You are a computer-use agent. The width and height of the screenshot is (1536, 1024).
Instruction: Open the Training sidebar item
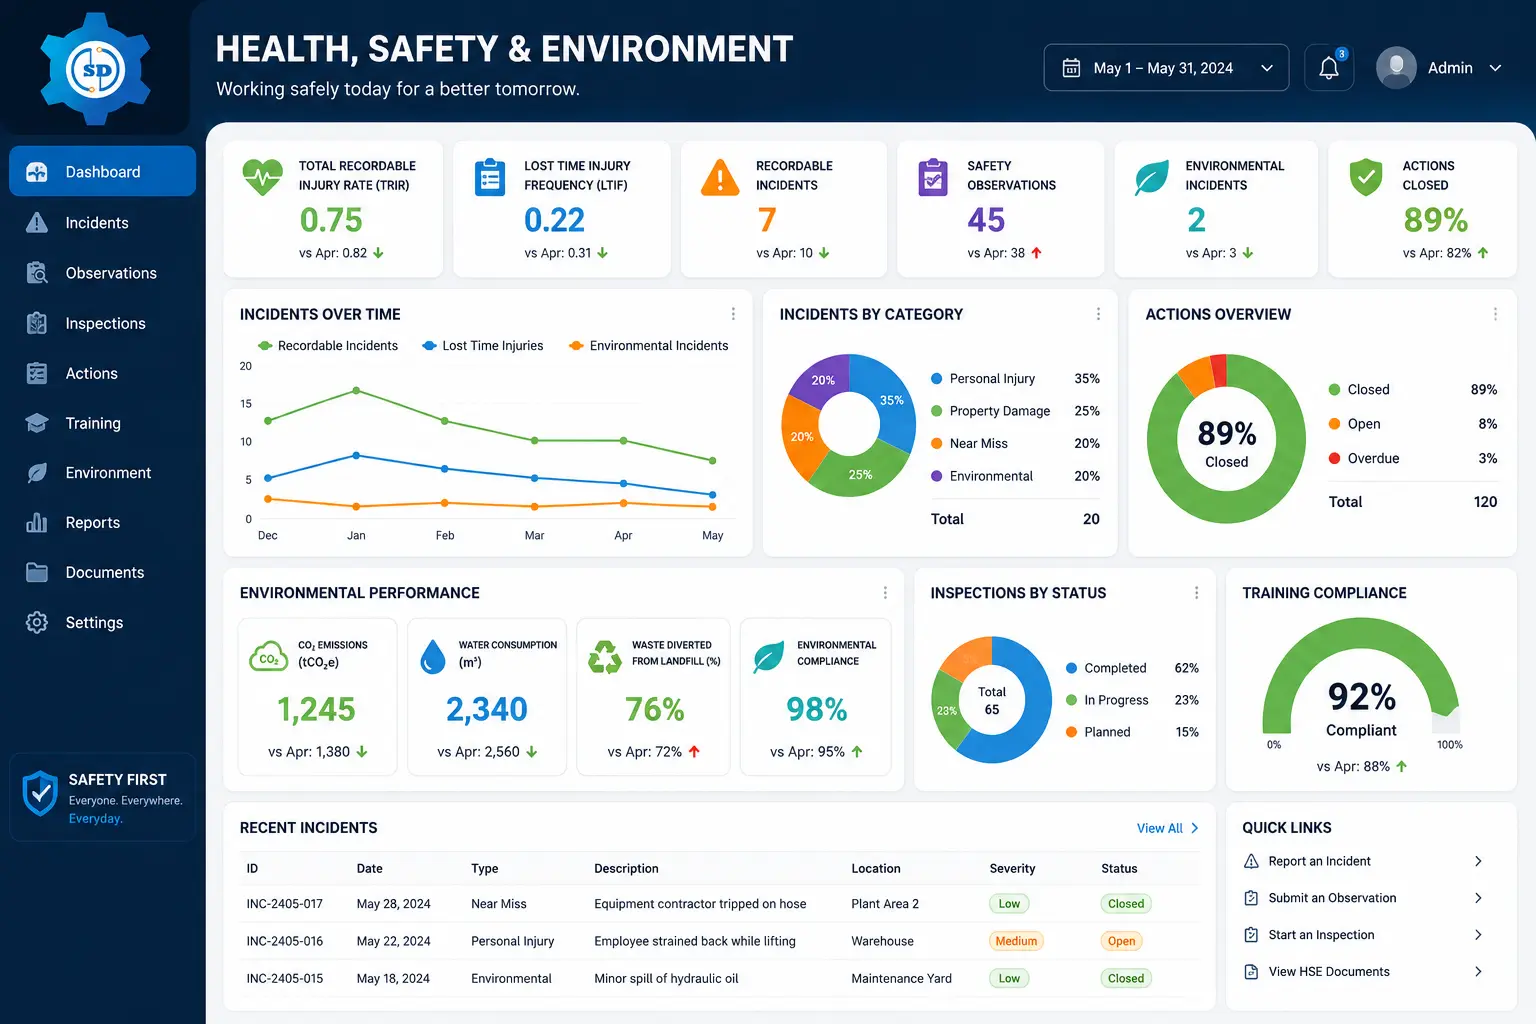tap(102, 423)
